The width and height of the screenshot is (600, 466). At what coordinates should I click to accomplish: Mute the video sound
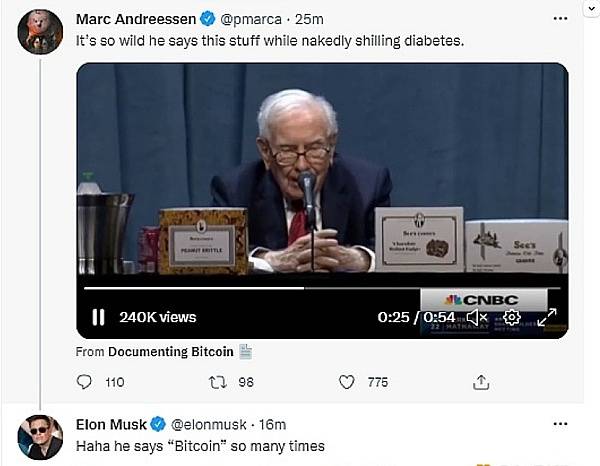477,317
